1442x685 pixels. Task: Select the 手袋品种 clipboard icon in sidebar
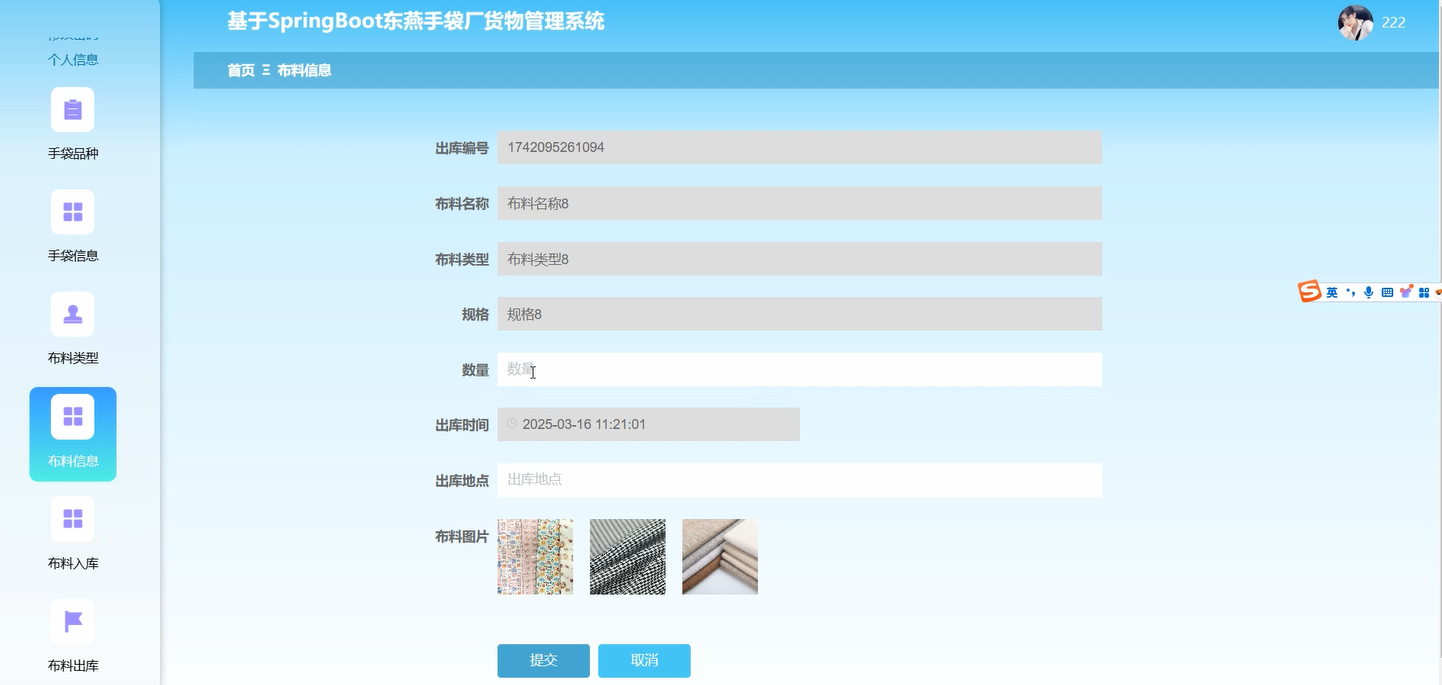(x=72, y=109)
